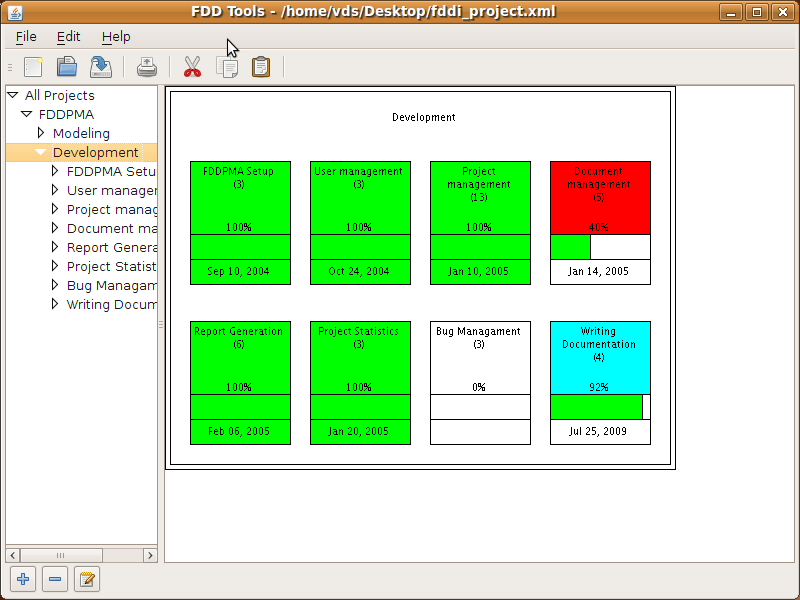The width and height of the screenshot is (800, 600).
Task: Click the Java icon in title bar
Action: [15, 12]
